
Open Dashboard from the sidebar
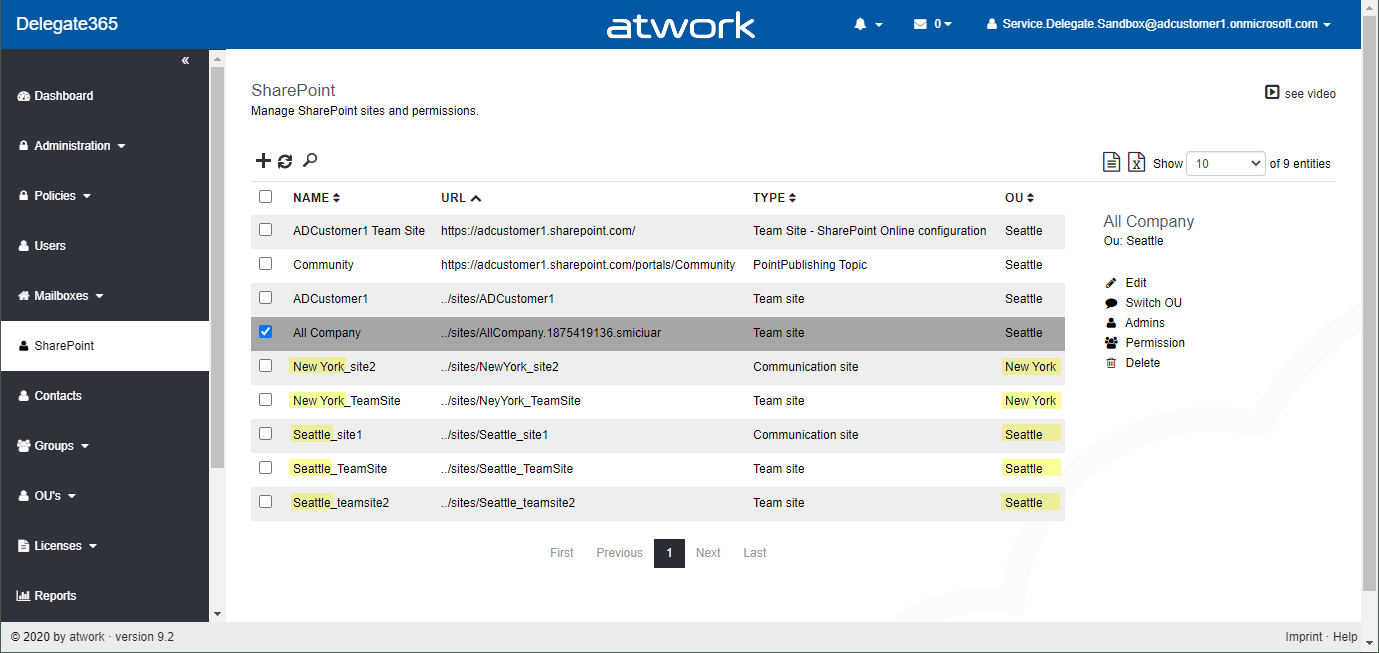tap(63, 96)
